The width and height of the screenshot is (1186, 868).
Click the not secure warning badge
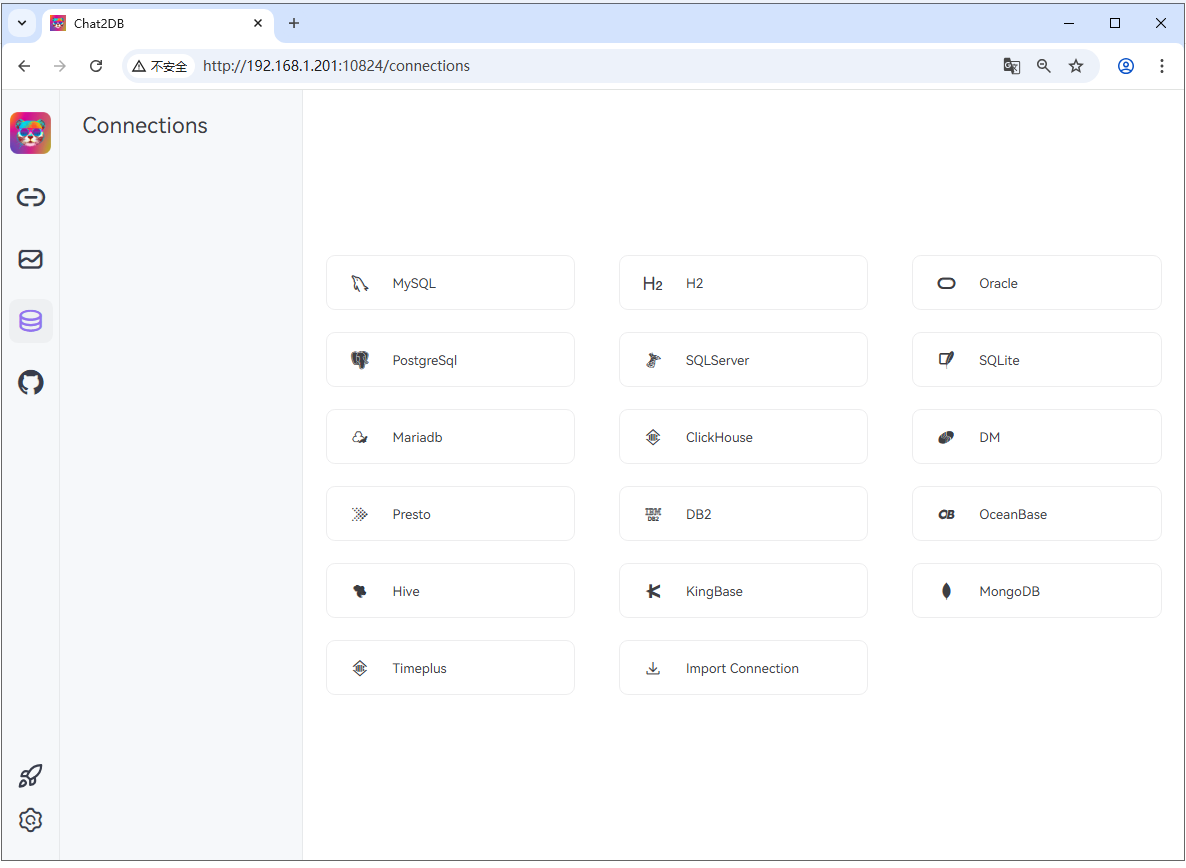(160, 67)
